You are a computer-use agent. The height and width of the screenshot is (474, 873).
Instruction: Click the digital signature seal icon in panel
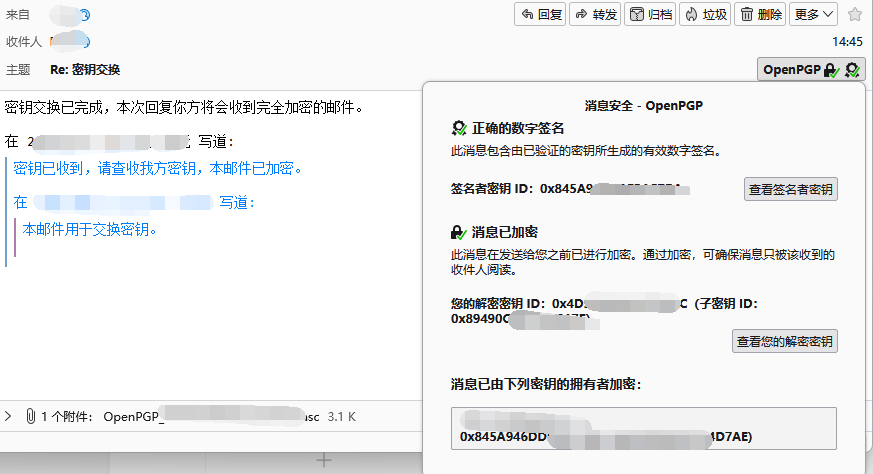tap(459, 129)
